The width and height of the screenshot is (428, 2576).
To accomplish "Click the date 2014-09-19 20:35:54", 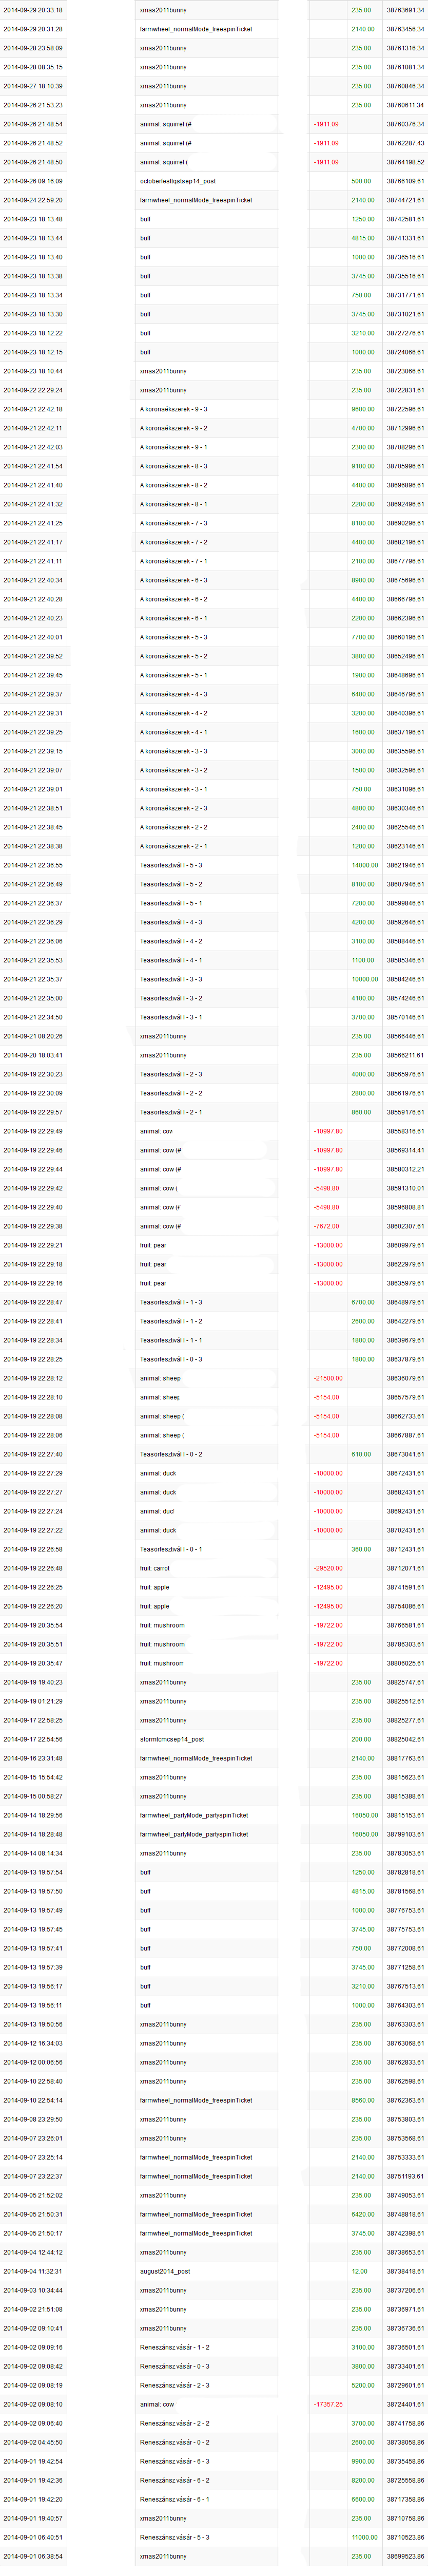I will click(x=32, y=1625).
